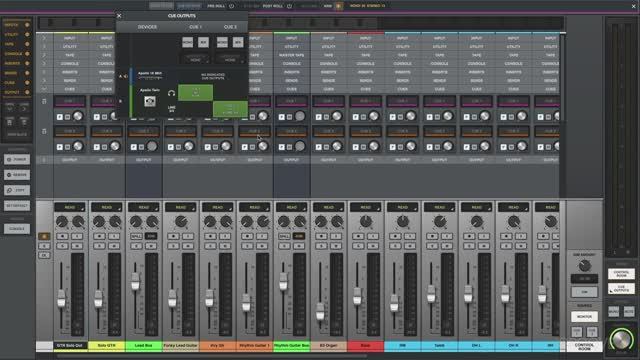This screenshot has width=640, height=360.
Task: Toggle the Cue 1 MONO button
Action: 187,42
